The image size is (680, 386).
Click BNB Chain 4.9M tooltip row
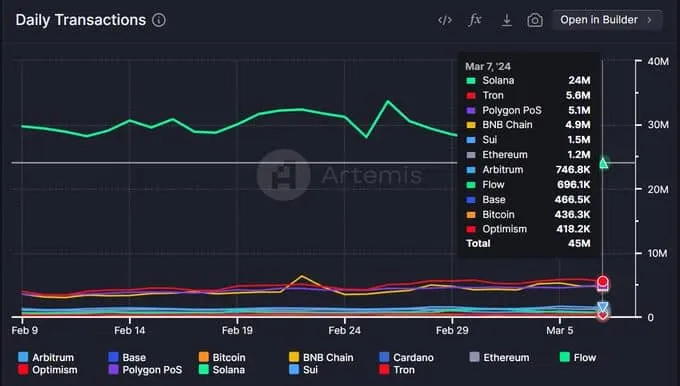point(528,125)
